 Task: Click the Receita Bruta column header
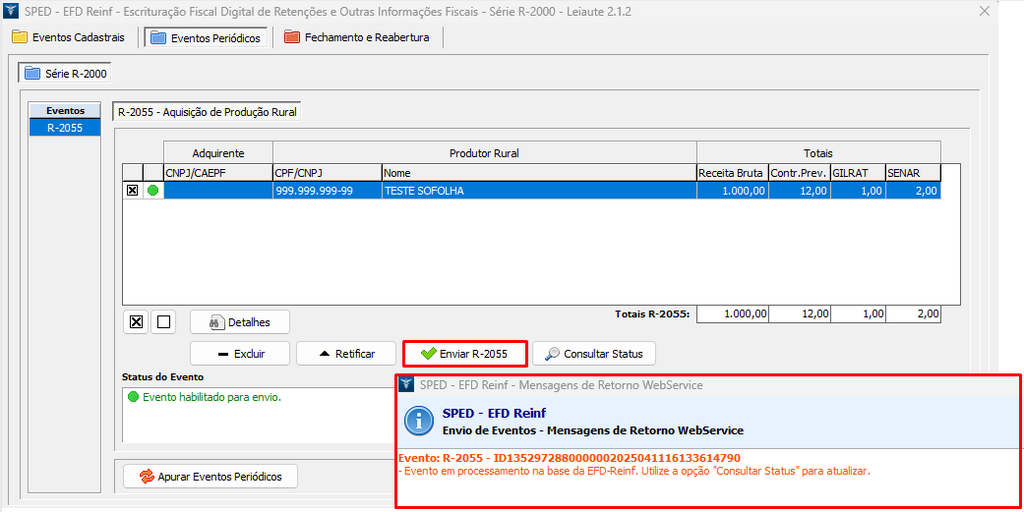coord(730,173)
